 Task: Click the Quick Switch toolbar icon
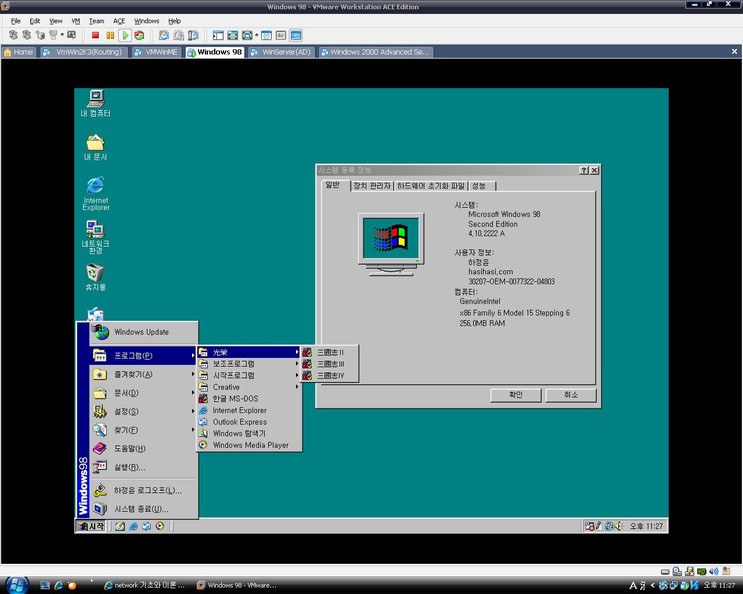tap(247, 35)
